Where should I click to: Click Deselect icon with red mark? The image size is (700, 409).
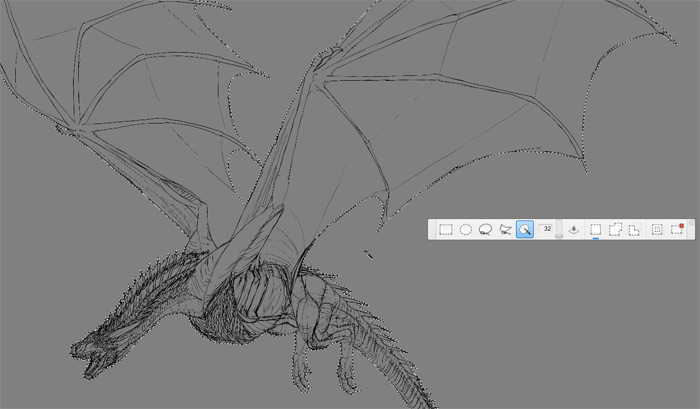point(677,229)
